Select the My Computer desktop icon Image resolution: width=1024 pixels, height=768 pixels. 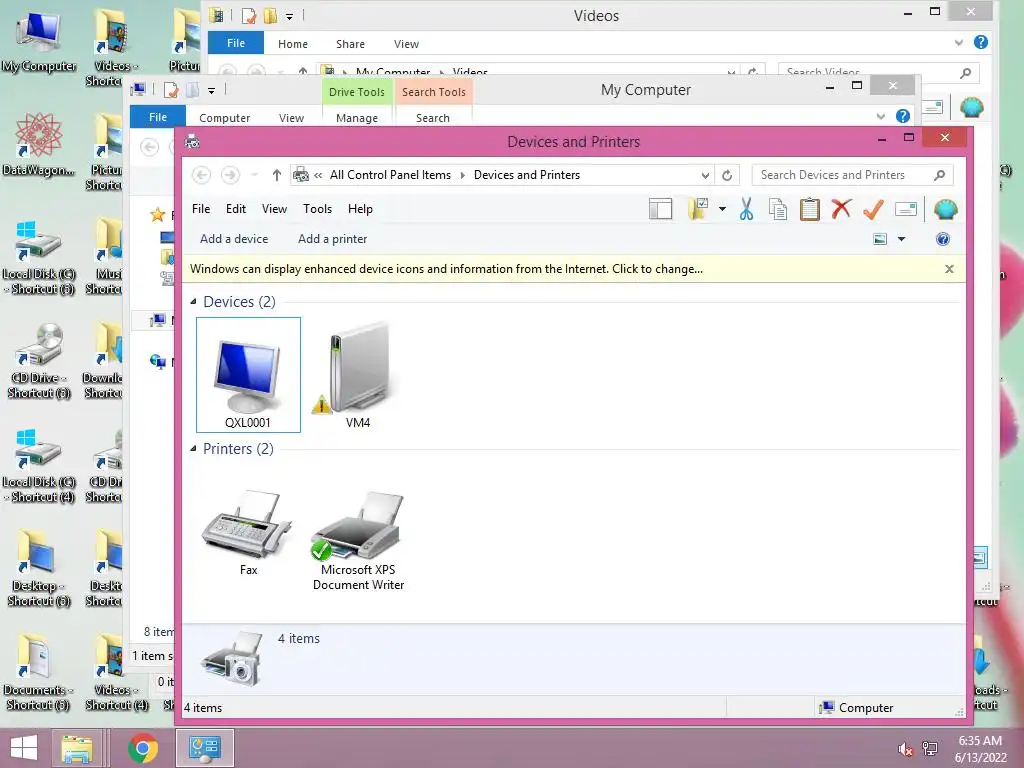(39, 42)
